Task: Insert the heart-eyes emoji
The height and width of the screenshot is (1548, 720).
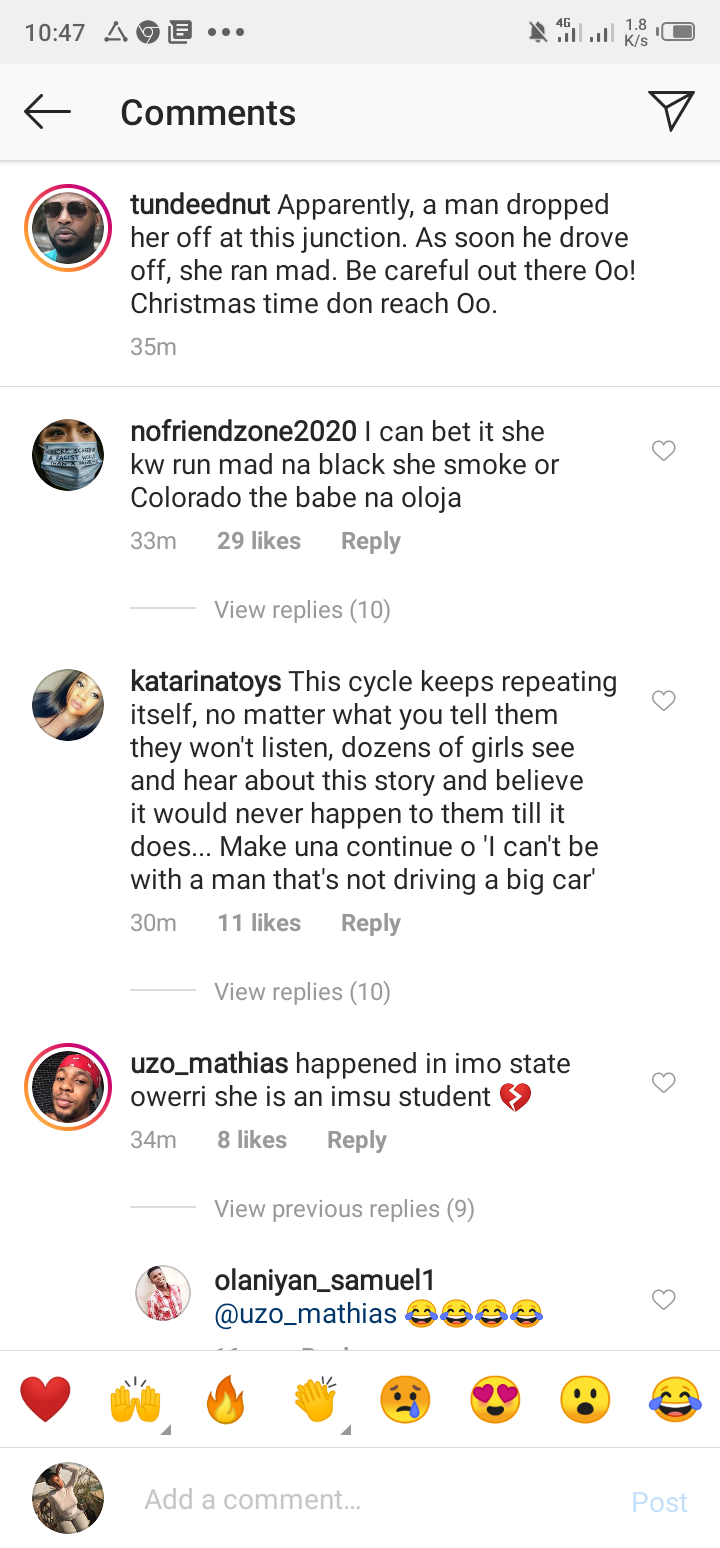Action: point(495,1399)
